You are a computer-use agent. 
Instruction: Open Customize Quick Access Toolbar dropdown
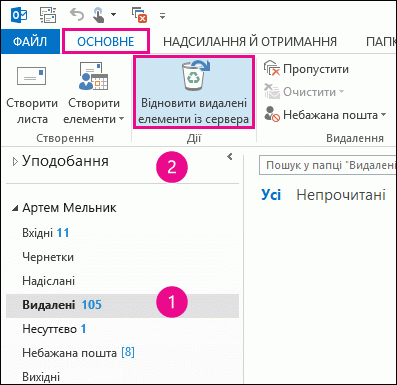(162, 15)
